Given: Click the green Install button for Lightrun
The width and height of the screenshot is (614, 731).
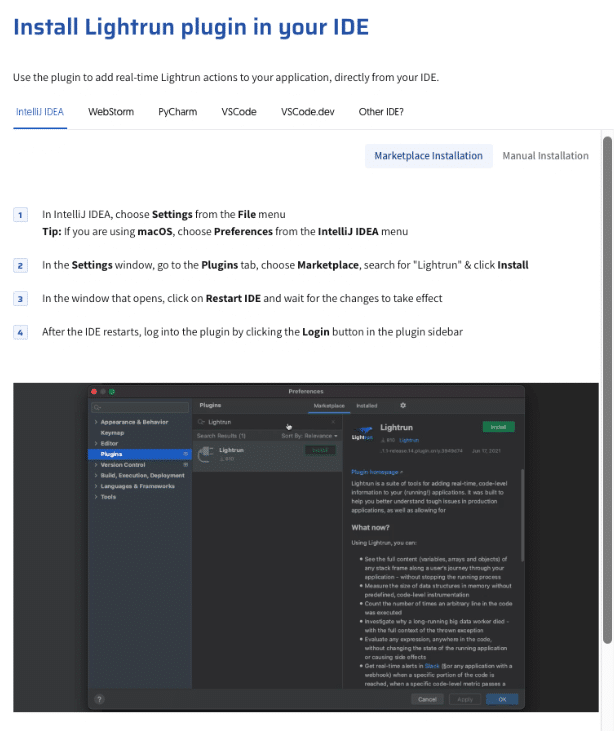Looking at the screenshot, I should click(498, 426).
